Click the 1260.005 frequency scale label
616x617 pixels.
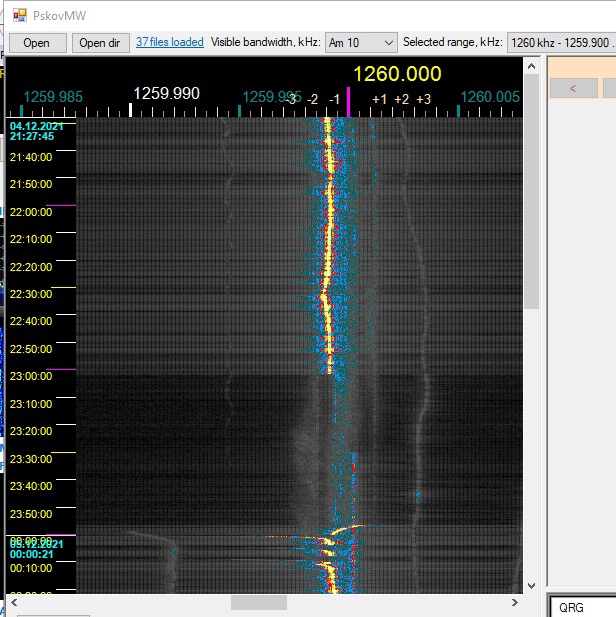coord(490,97)
